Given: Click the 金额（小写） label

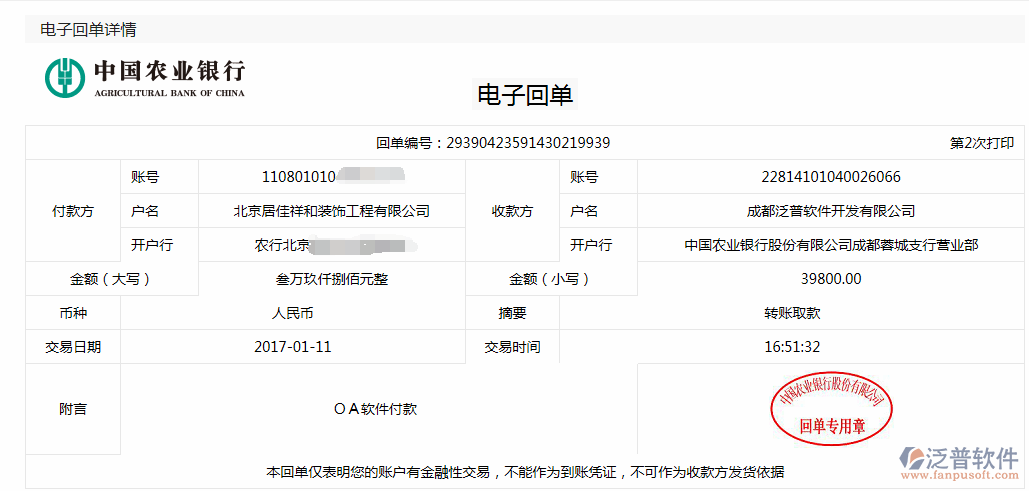Looking at the screenshot, I should coord(551,279).
